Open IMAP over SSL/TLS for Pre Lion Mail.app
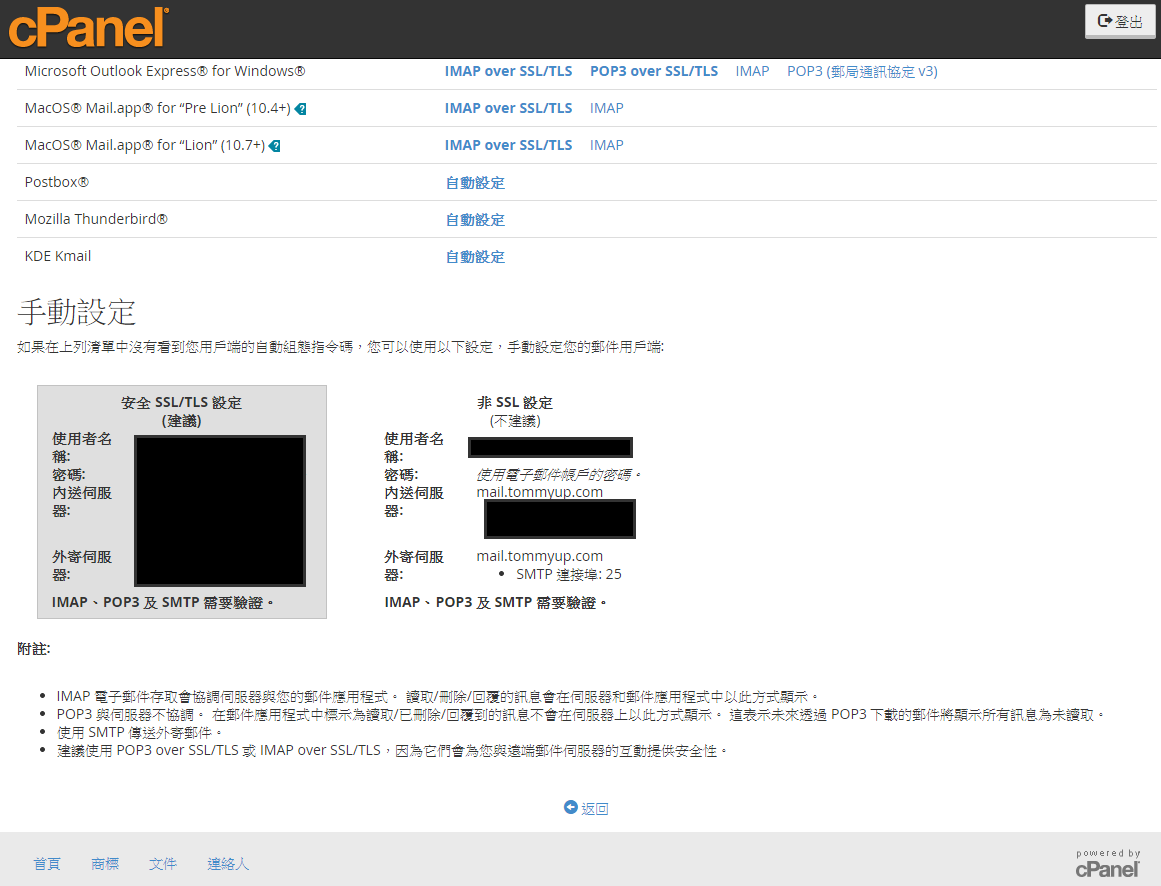The height and width of the screenshot is (886, 1161). (508, 108)
